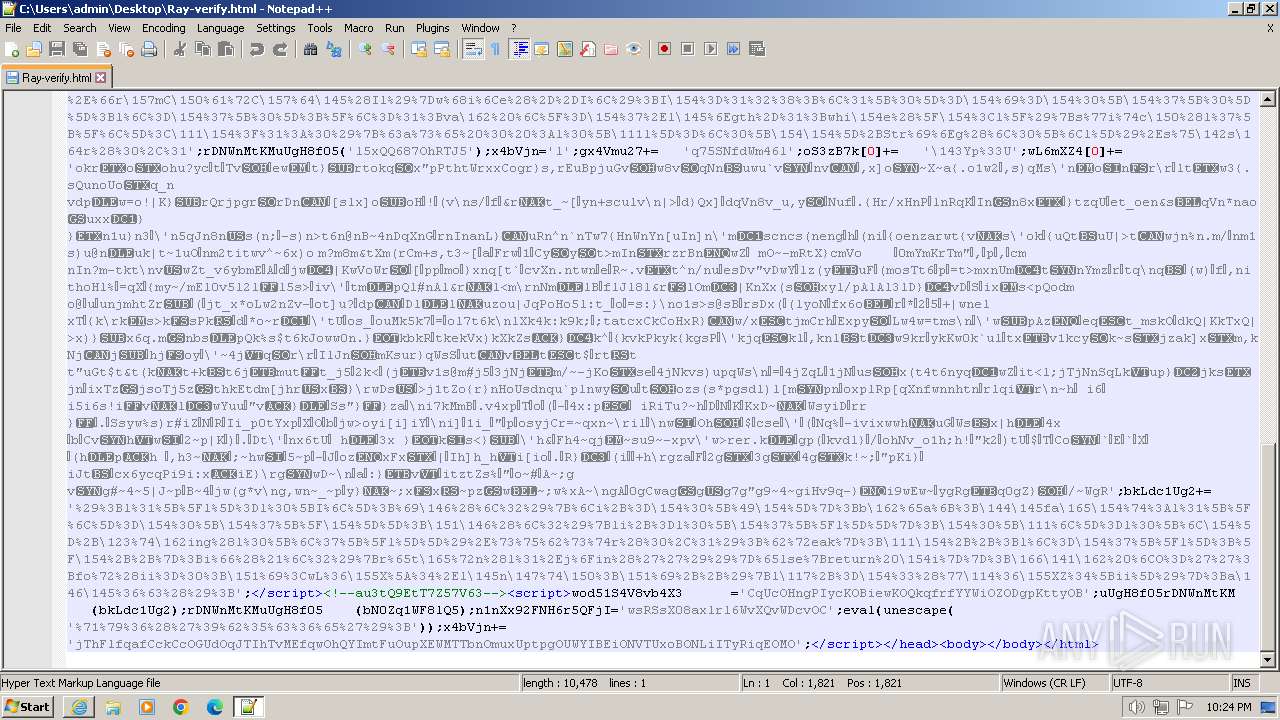Open the Run menu

(x=395, y=28)
